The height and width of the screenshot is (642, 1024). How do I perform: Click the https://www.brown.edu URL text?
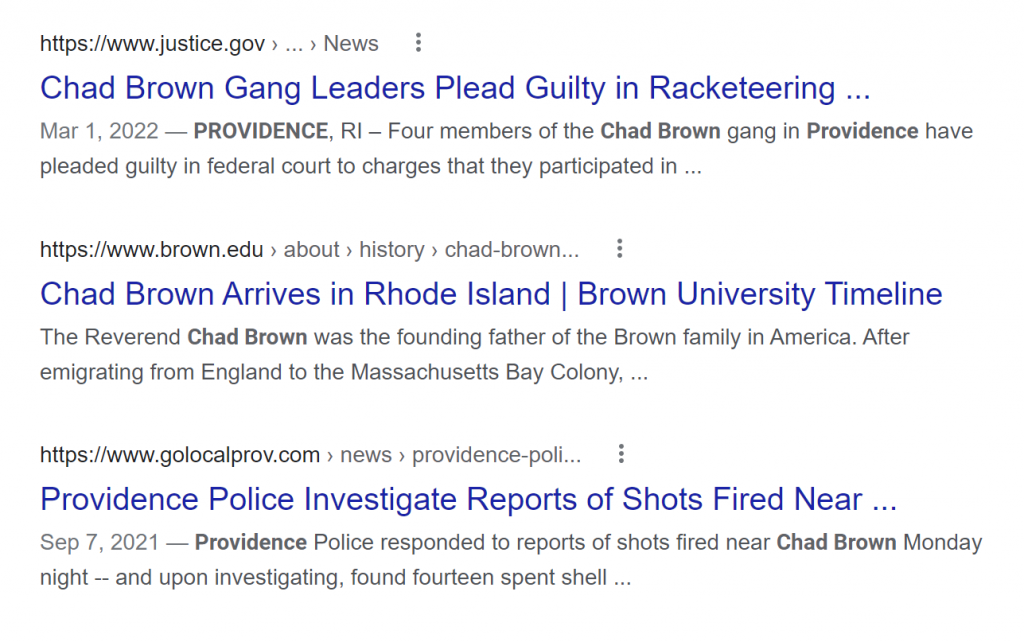point(152,249)
